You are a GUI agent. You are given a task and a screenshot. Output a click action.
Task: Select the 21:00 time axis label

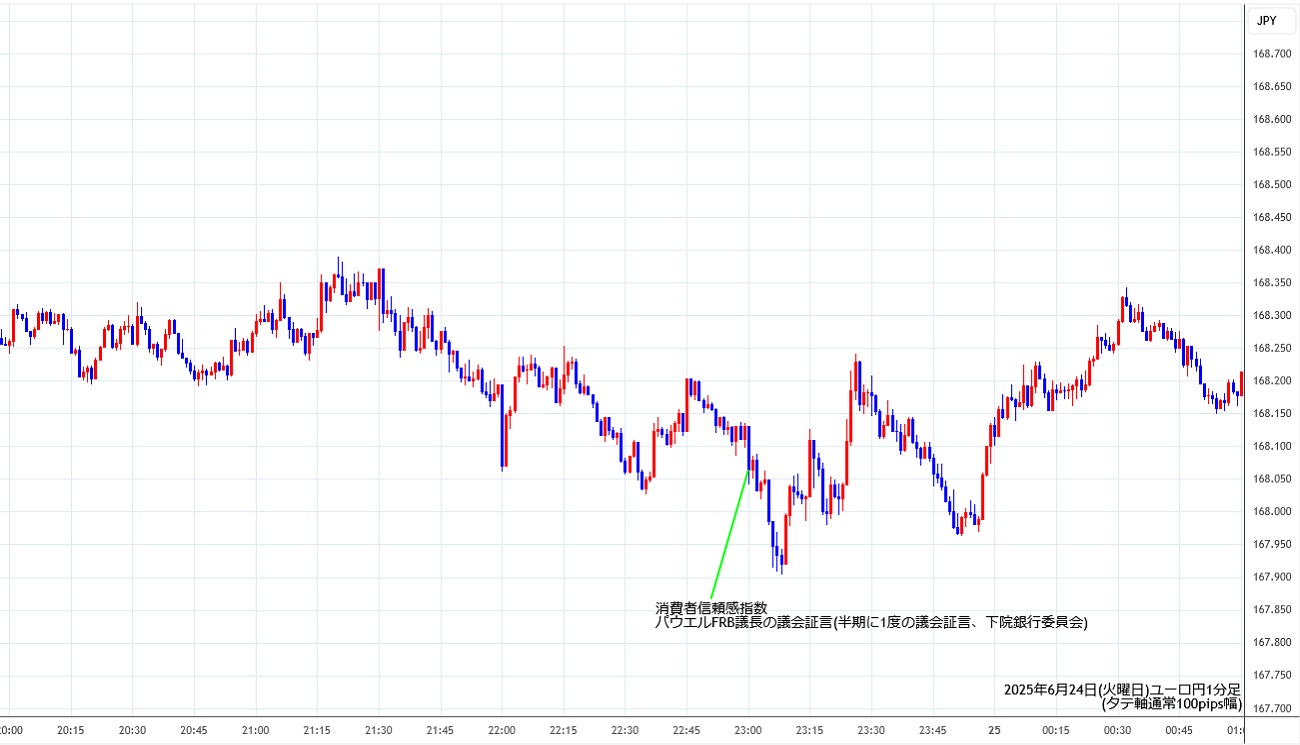click(256, 731)
